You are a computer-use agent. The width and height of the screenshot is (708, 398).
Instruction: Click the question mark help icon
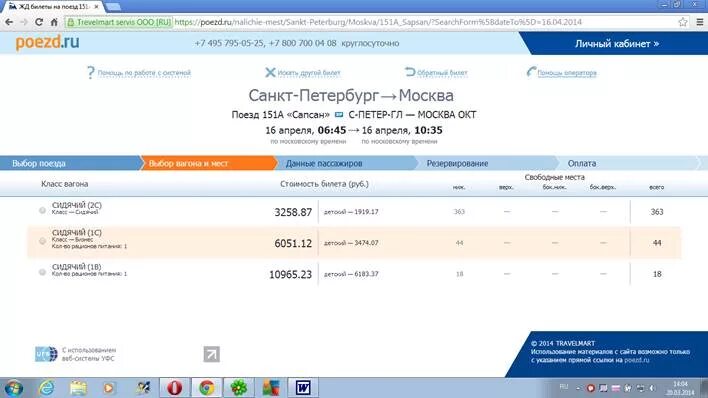(91, 72)
